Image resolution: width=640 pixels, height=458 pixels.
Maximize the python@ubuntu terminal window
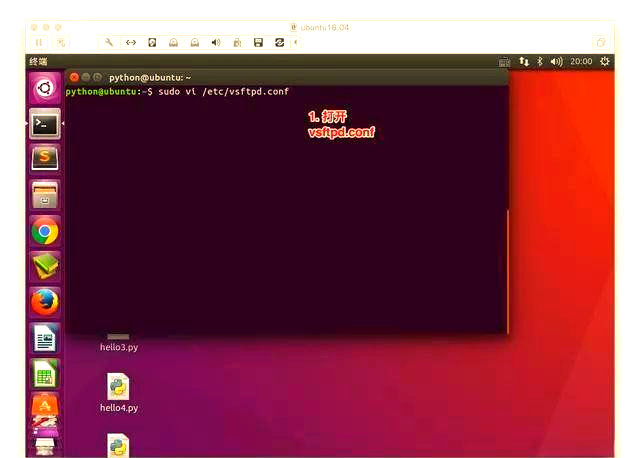click(x=97, y=77)
